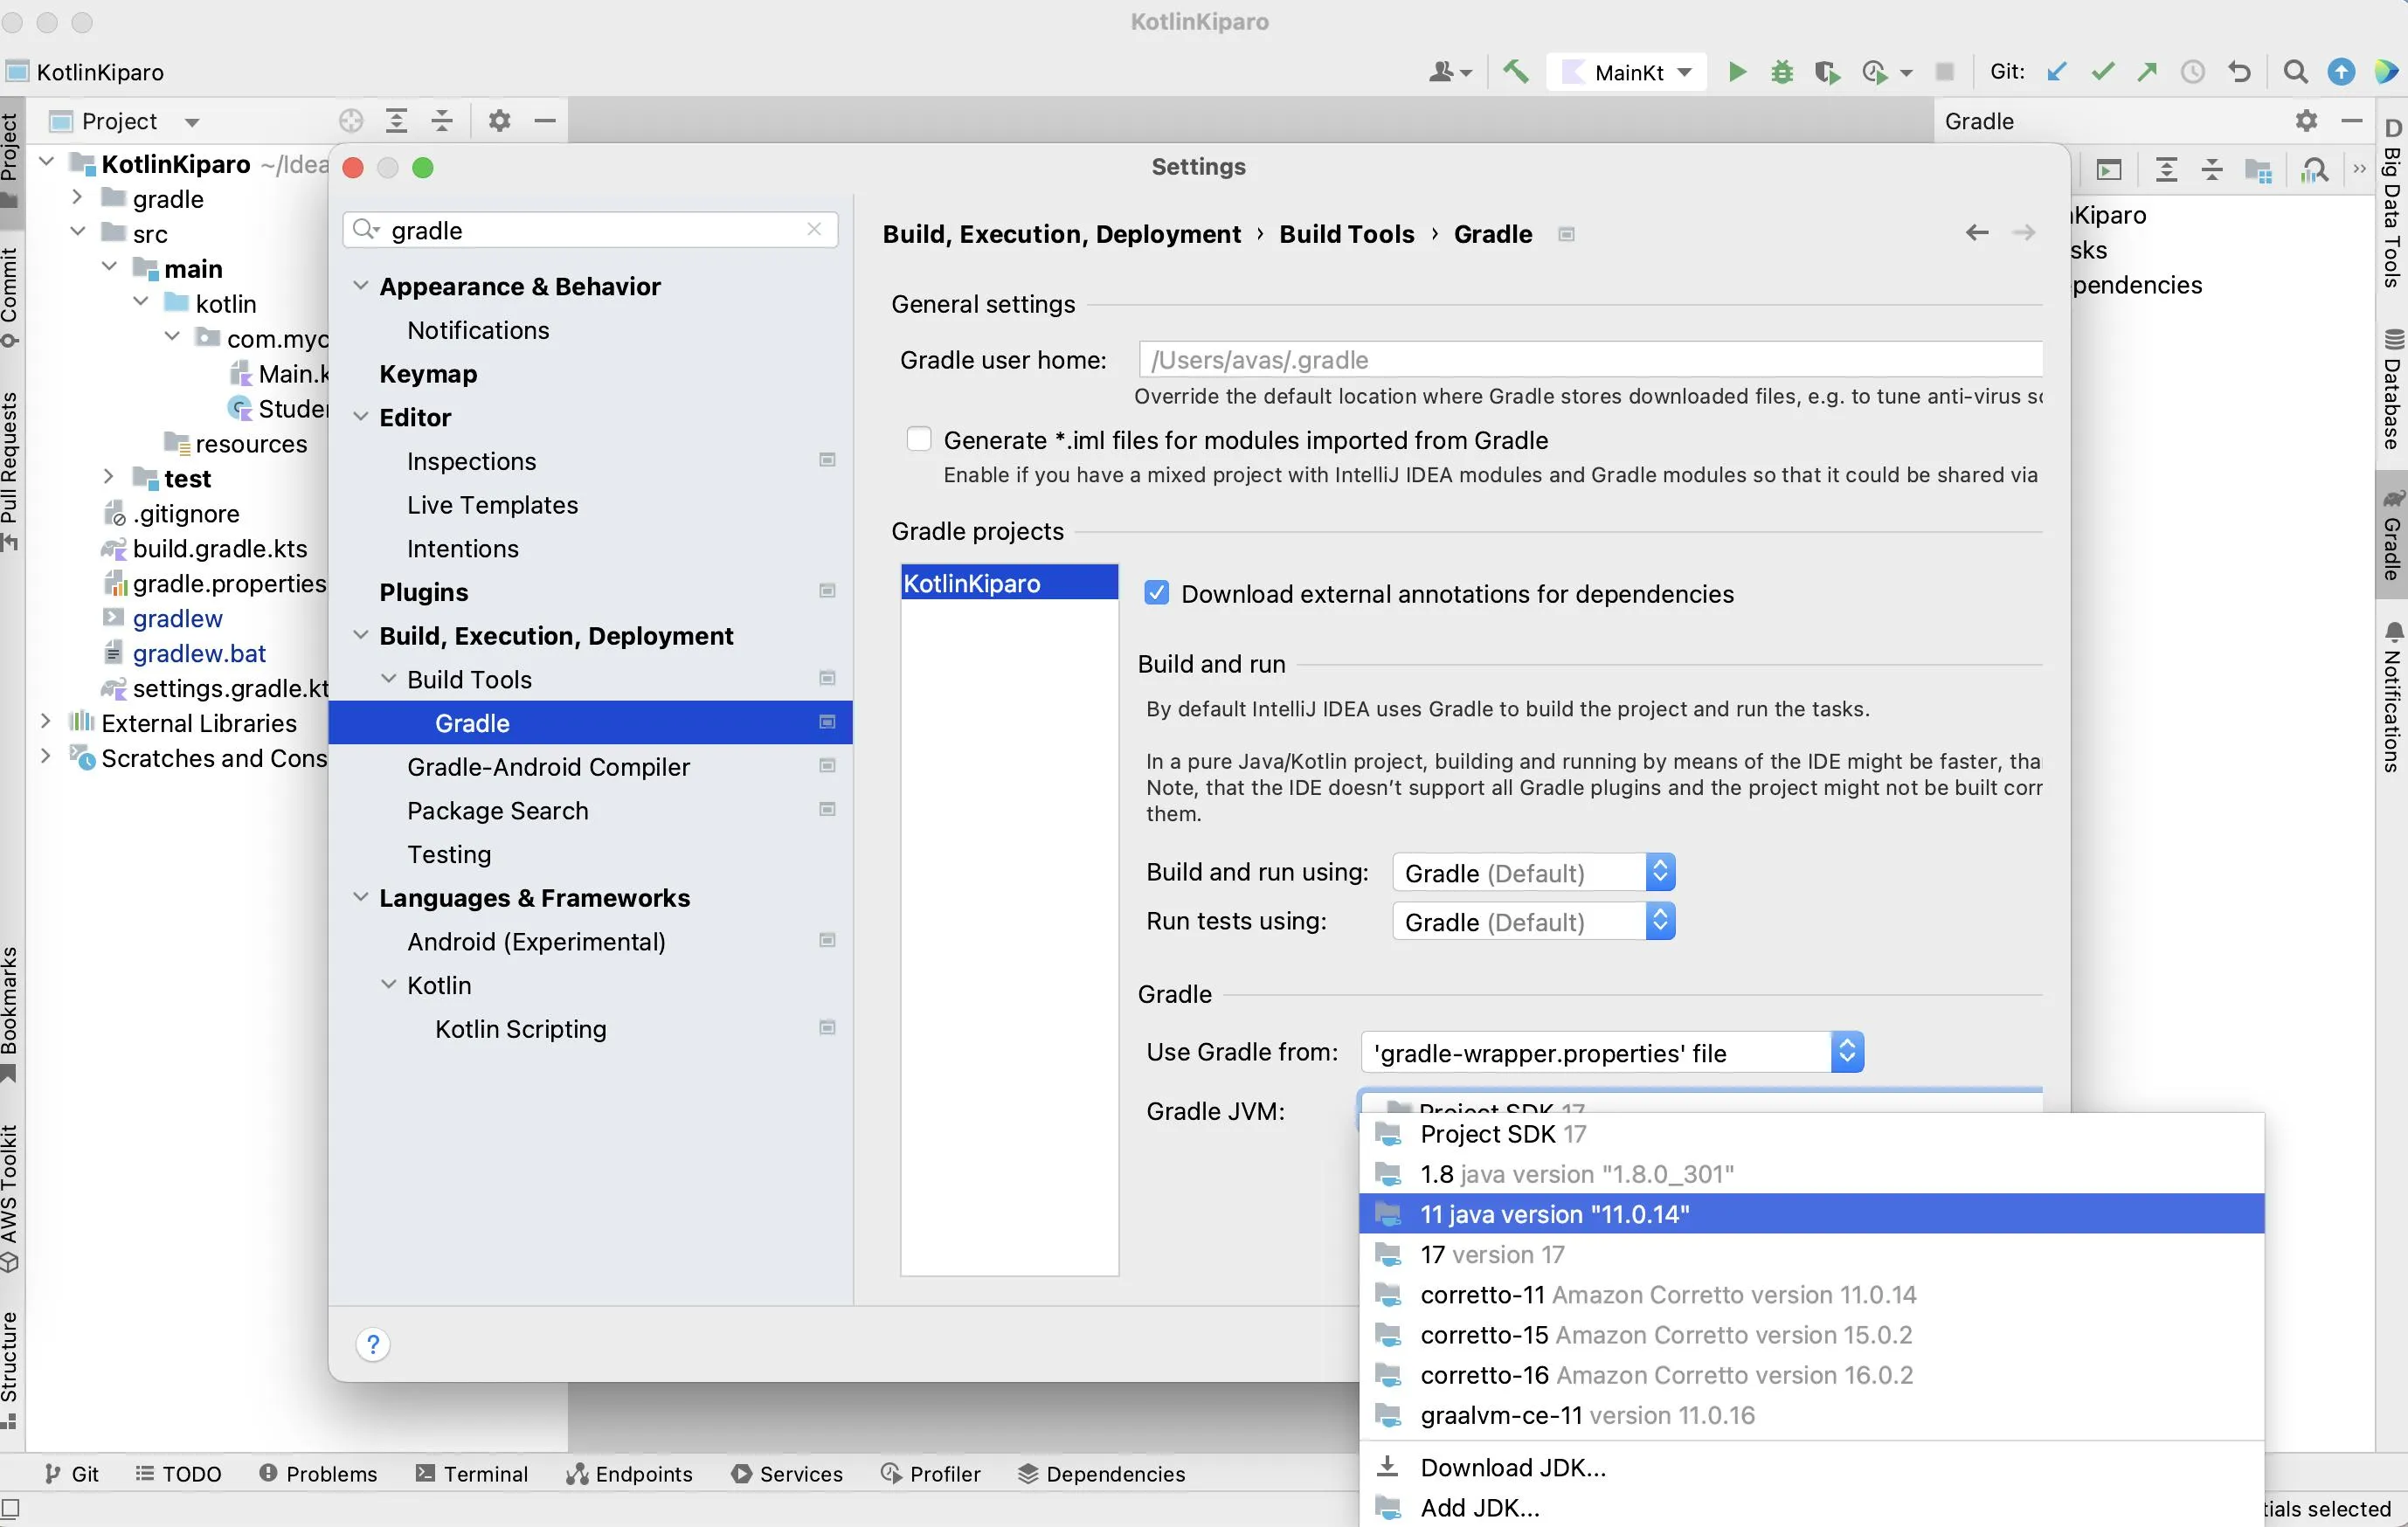
Task: Click the green Run button
Action: pyautogui.click(x=1737, y=72)
